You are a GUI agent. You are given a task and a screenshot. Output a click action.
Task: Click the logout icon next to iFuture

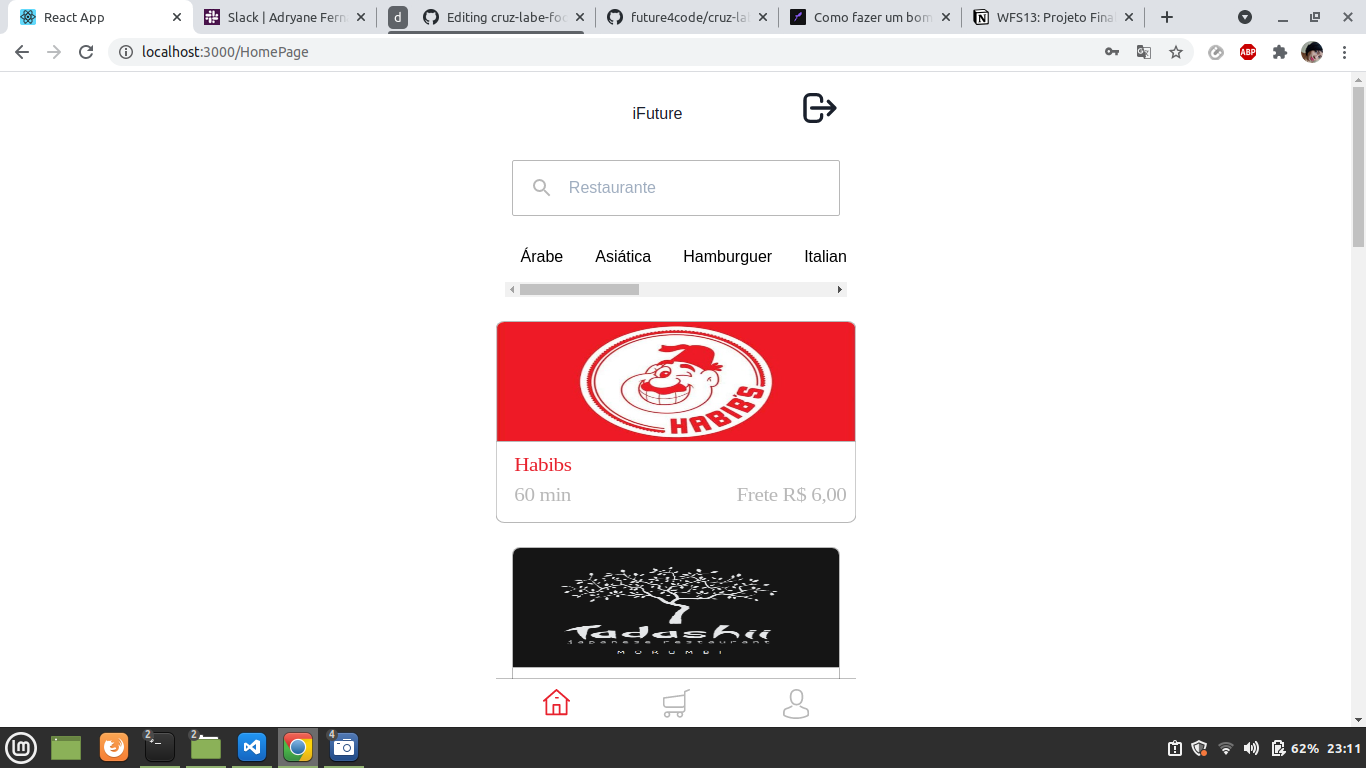point(817,108)
